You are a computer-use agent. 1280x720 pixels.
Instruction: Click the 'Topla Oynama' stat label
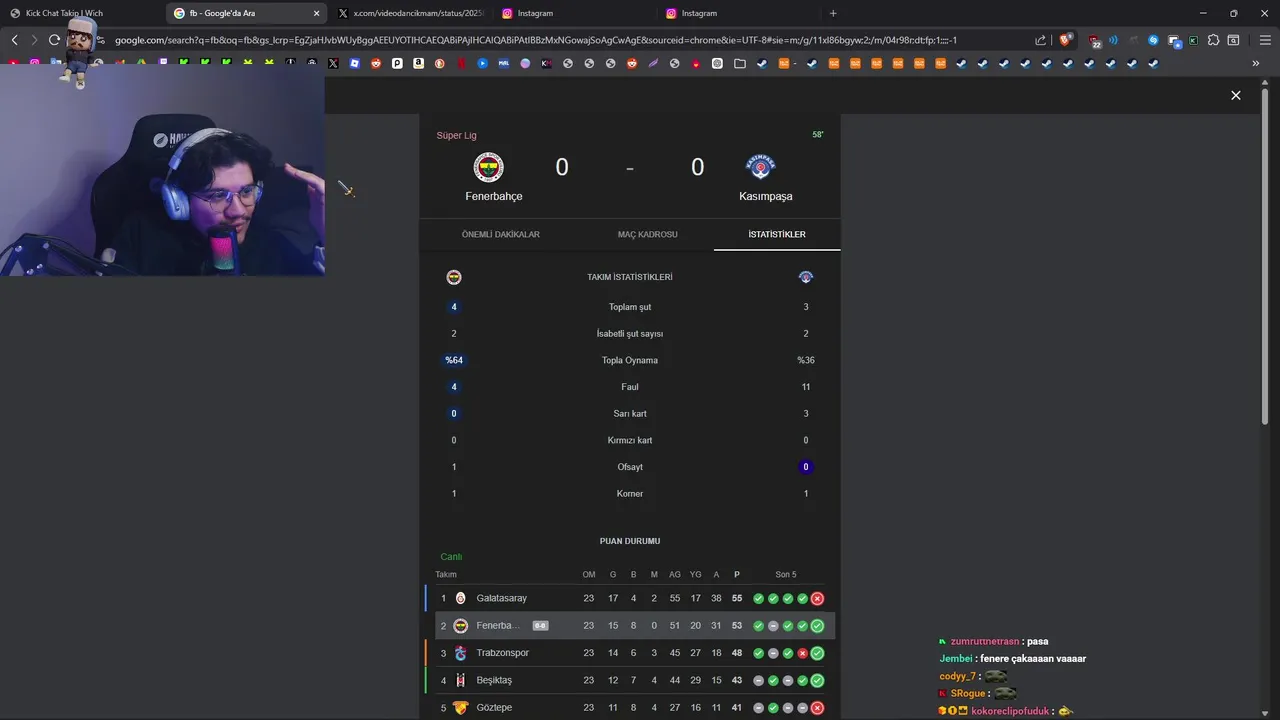point(630,360)
